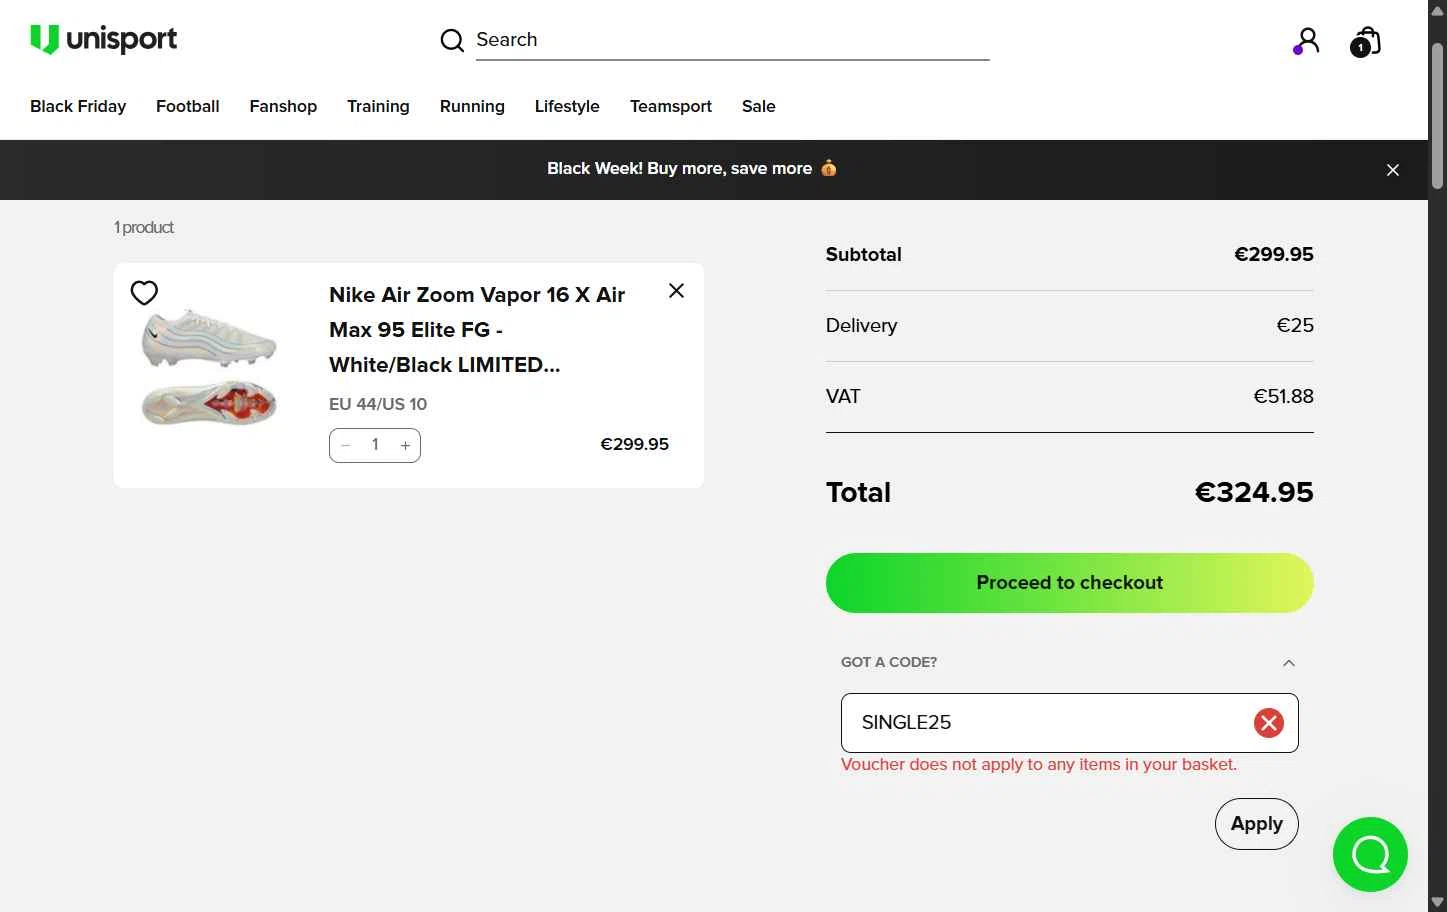Screen dimensions: 1447x912
Task: Open the Running menu
Action: [472, 106]
